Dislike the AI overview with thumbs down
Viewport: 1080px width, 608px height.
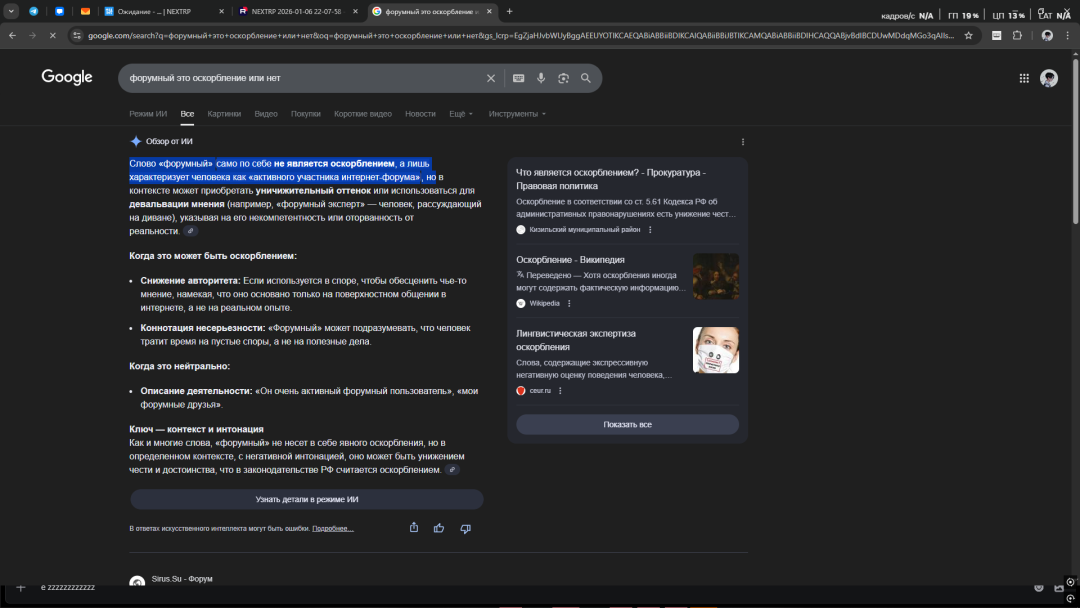pos(465,528)
